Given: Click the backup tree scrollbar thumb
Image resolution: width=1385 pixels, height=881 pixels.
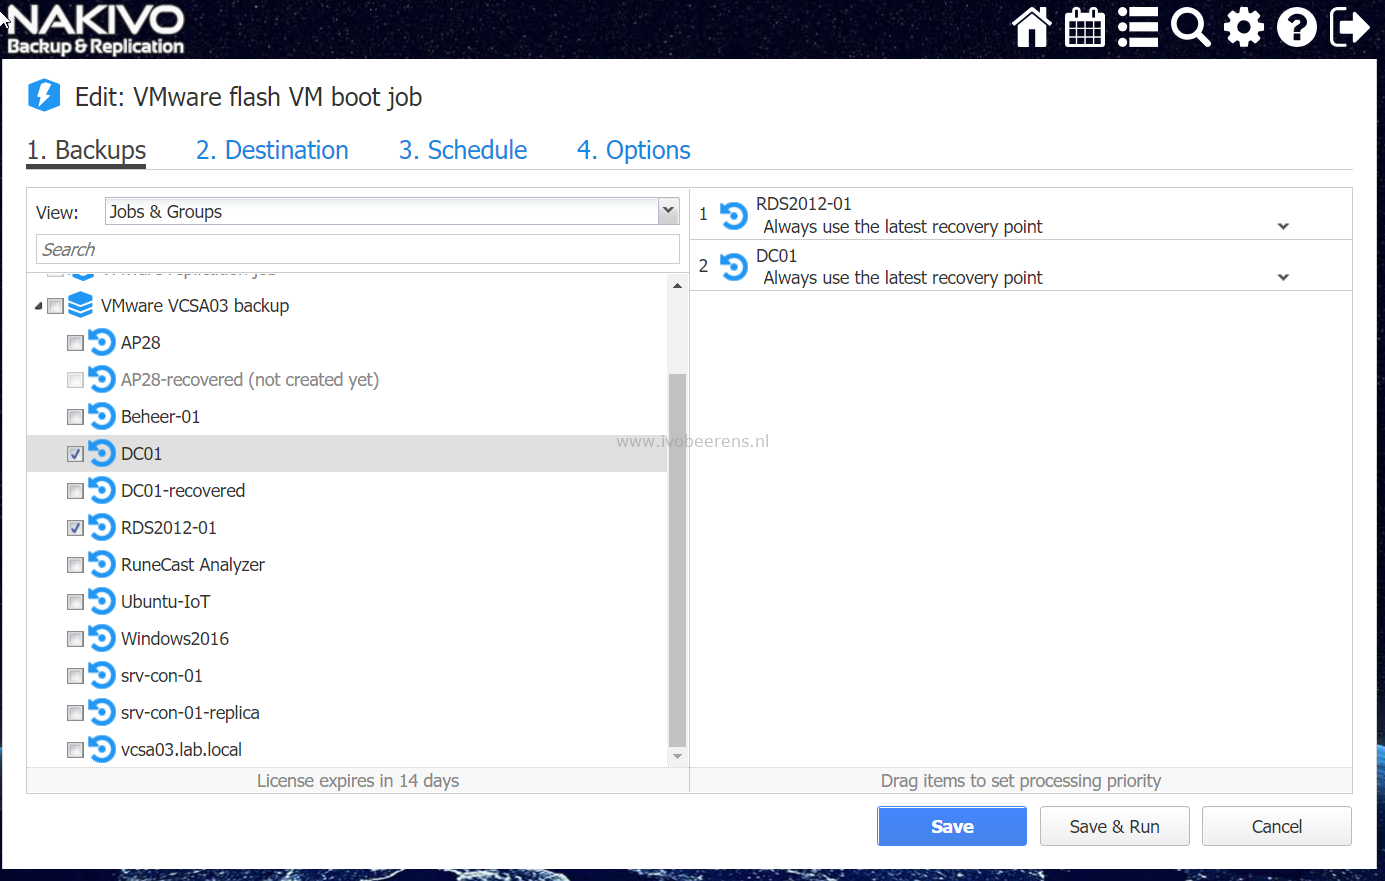Looking at the screenshot, I should [677, 560].
